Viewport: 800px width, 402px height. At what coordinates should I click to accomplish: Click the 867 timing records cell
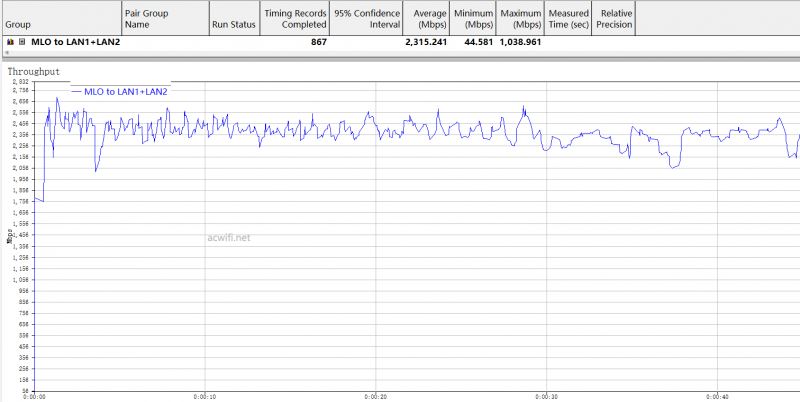point(318,43)
